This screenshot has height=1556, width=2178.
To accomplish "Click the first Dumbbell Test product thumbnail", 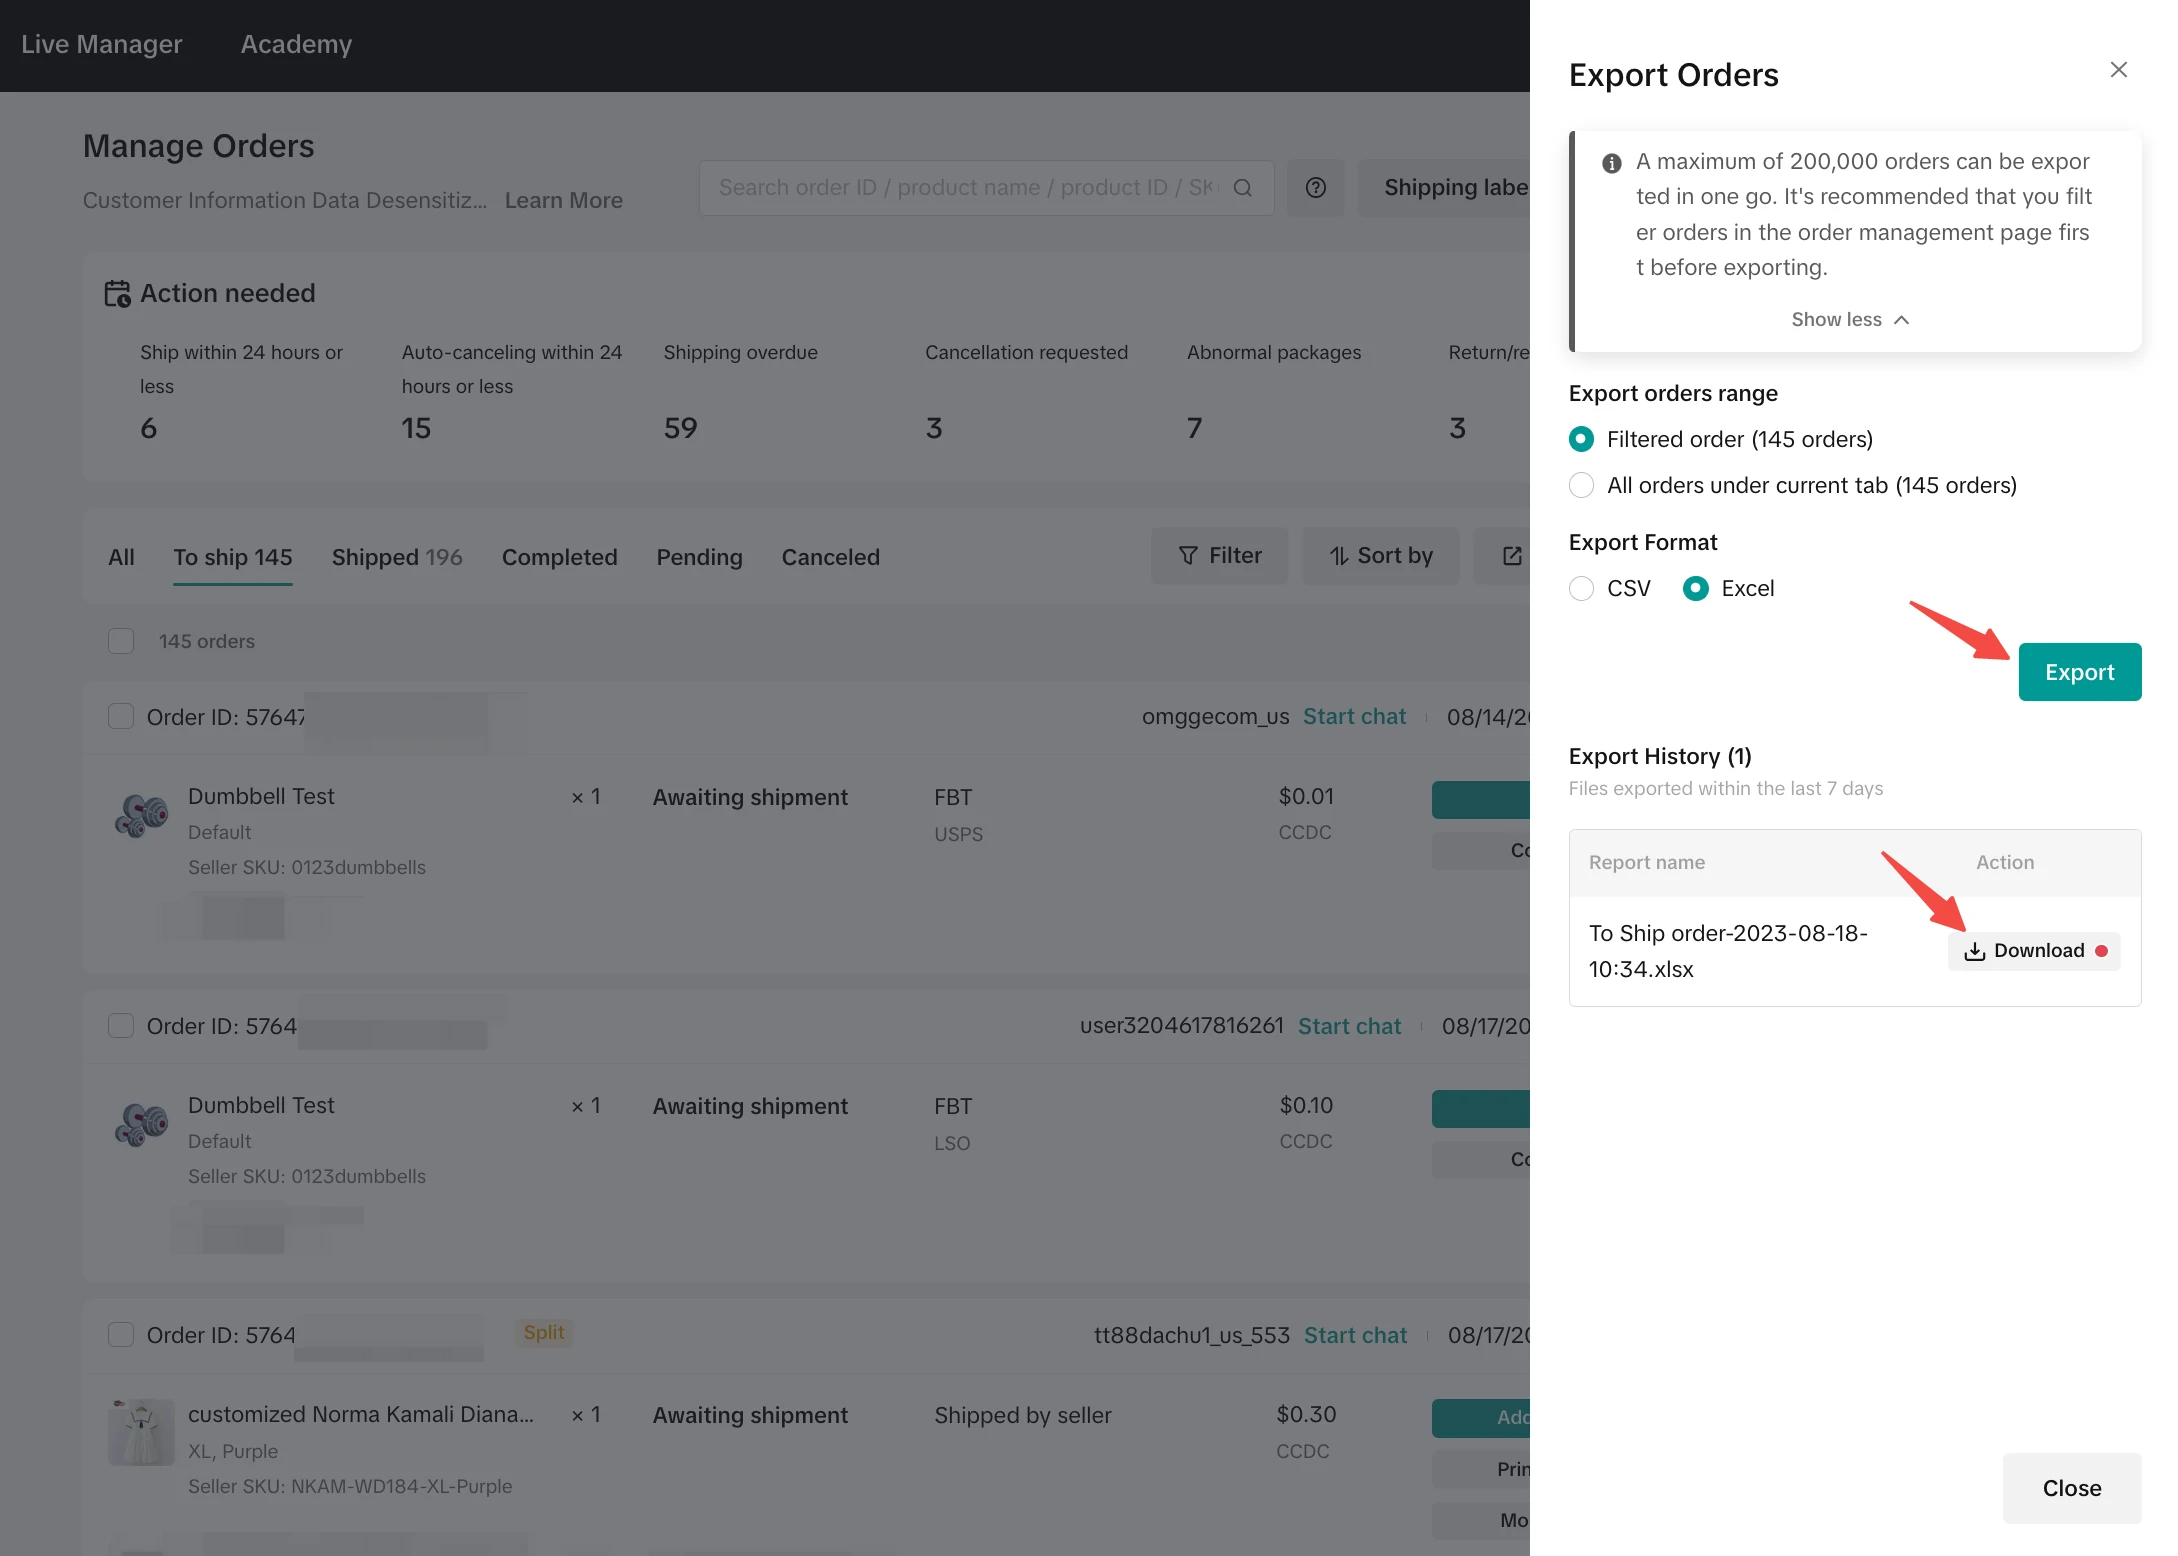I will click(x=141, y=815).
